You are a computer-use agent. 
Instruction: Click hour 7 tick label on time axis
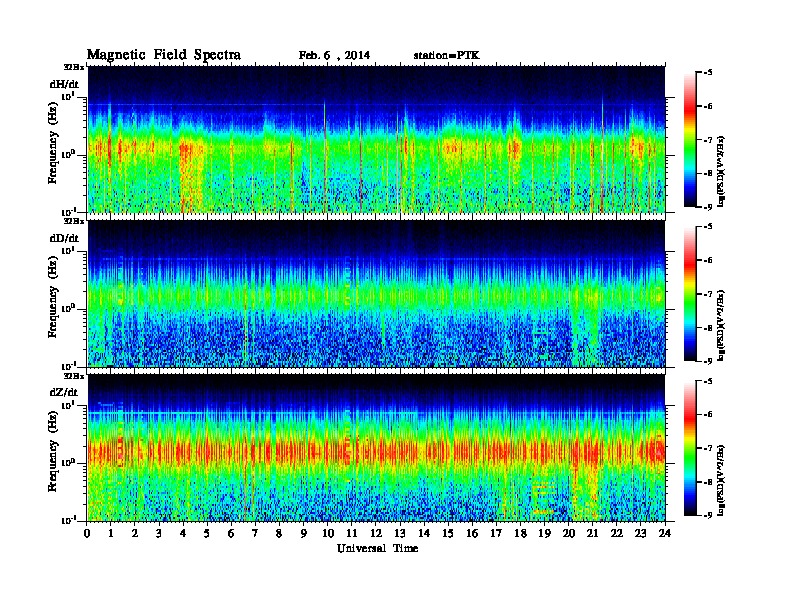(x=255, y=533)
